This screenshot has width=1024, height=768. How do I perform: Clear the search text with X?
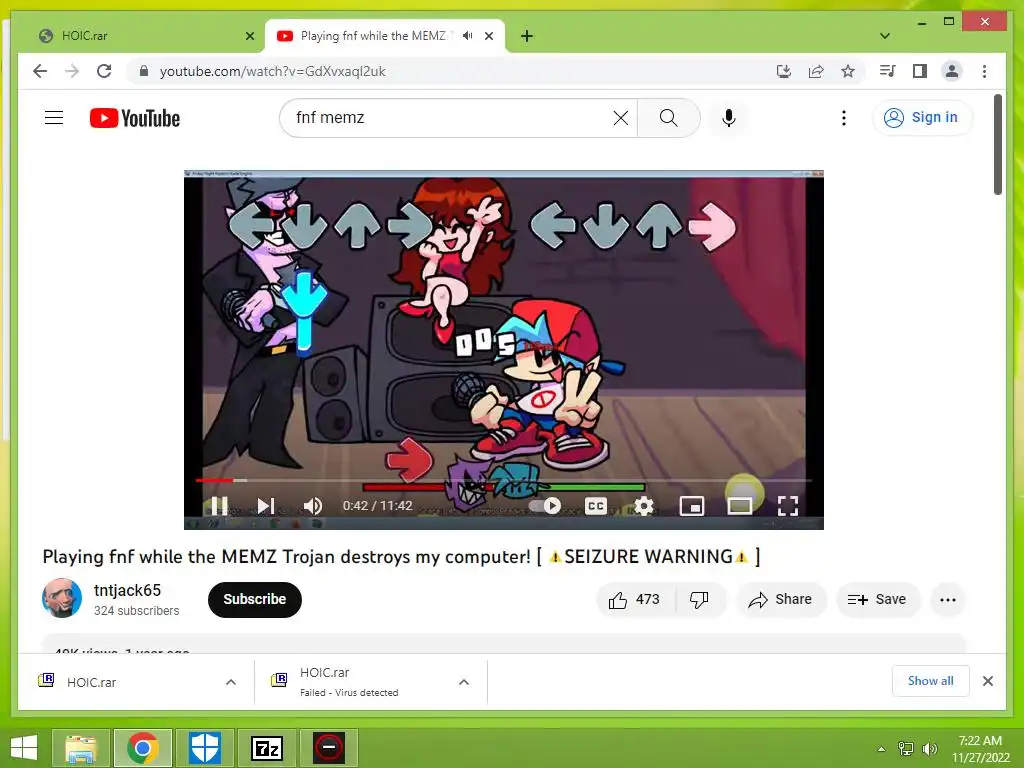point(620,118)
